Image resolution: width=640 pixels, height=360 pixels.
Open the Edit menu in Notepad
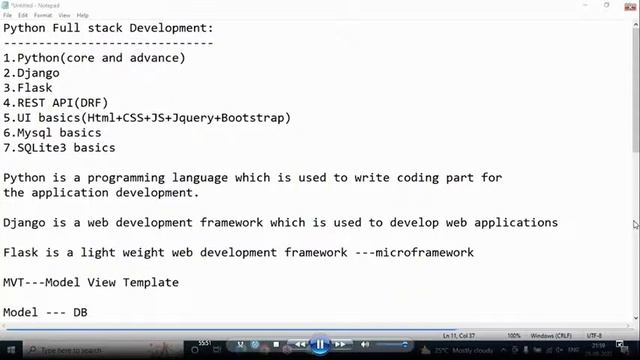click(x=23, y=15)
